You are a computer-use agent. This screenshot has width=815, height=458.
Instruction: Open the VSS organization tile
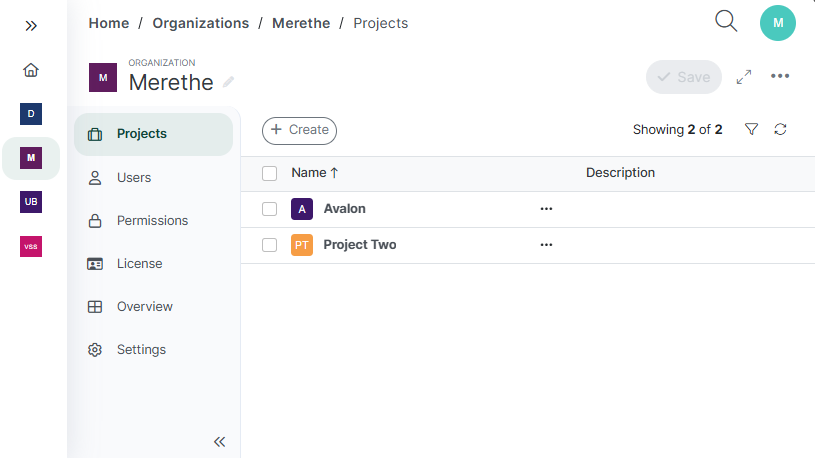[31, 246]
